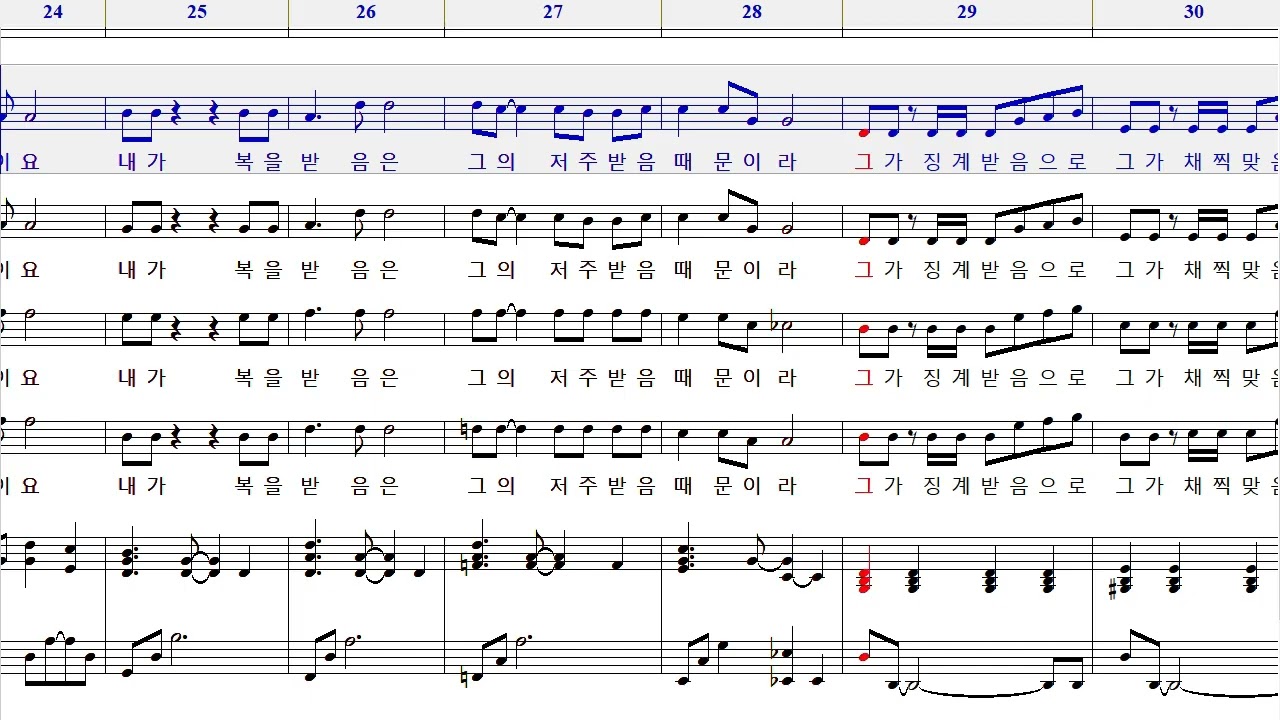The width and height of the screenshot is (1280, 720).
Task: Jump to measure 26 marker
Action: coord(366,12)
